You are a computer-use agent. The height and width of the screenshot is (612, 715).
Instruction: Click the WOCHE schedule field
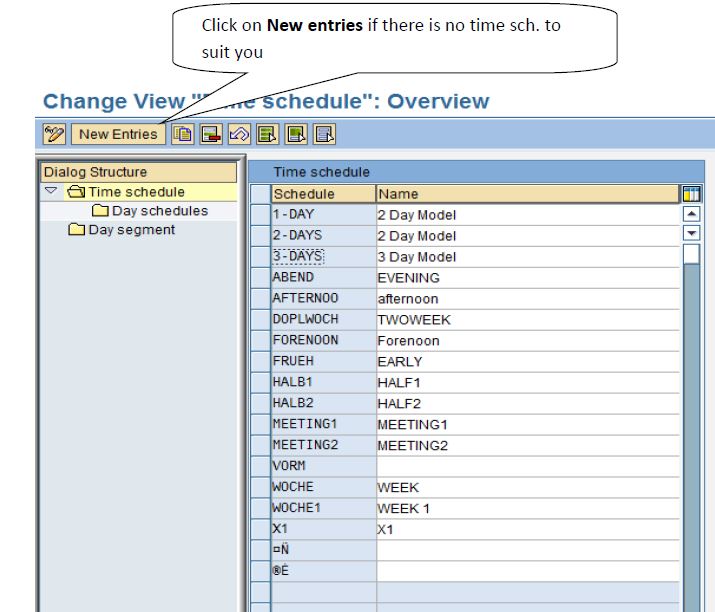[x=322, y=488]
